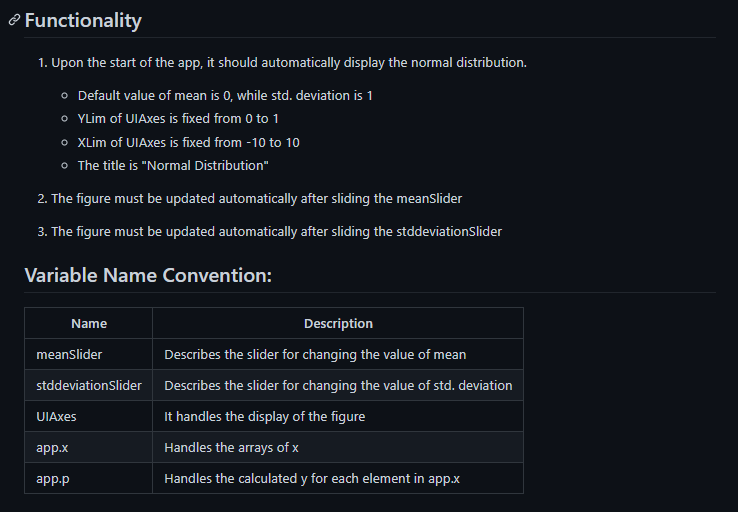Image resolution: width=738 pixels, height=512 pixels.
Task: Select the meanSlider table cell
Action: [88, 354]
